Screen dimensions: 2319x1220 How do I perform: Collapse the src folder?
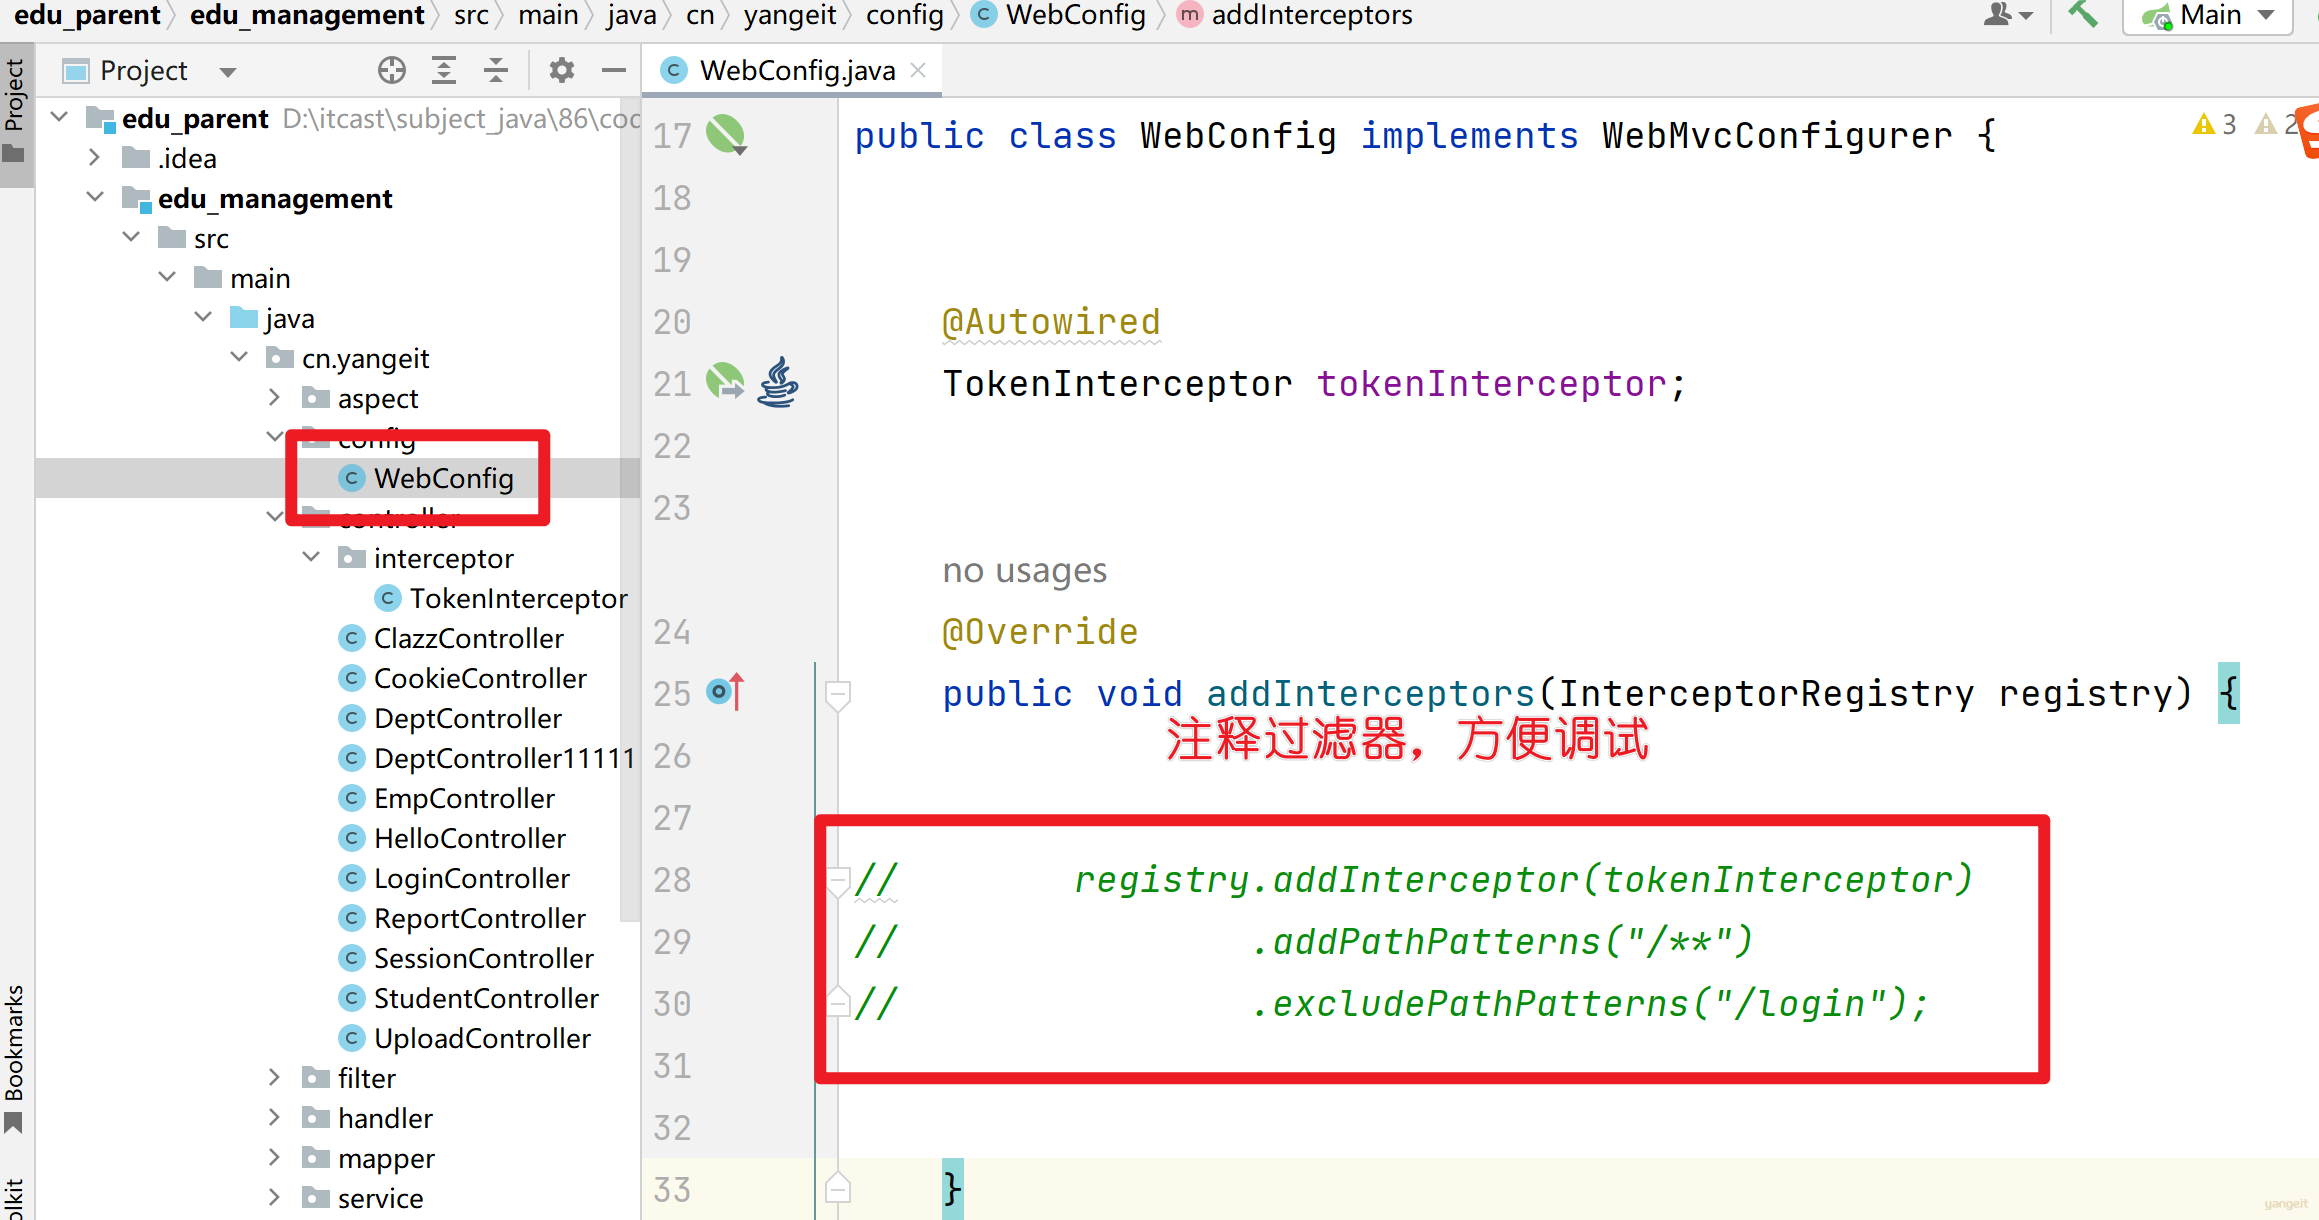(131, 238)
